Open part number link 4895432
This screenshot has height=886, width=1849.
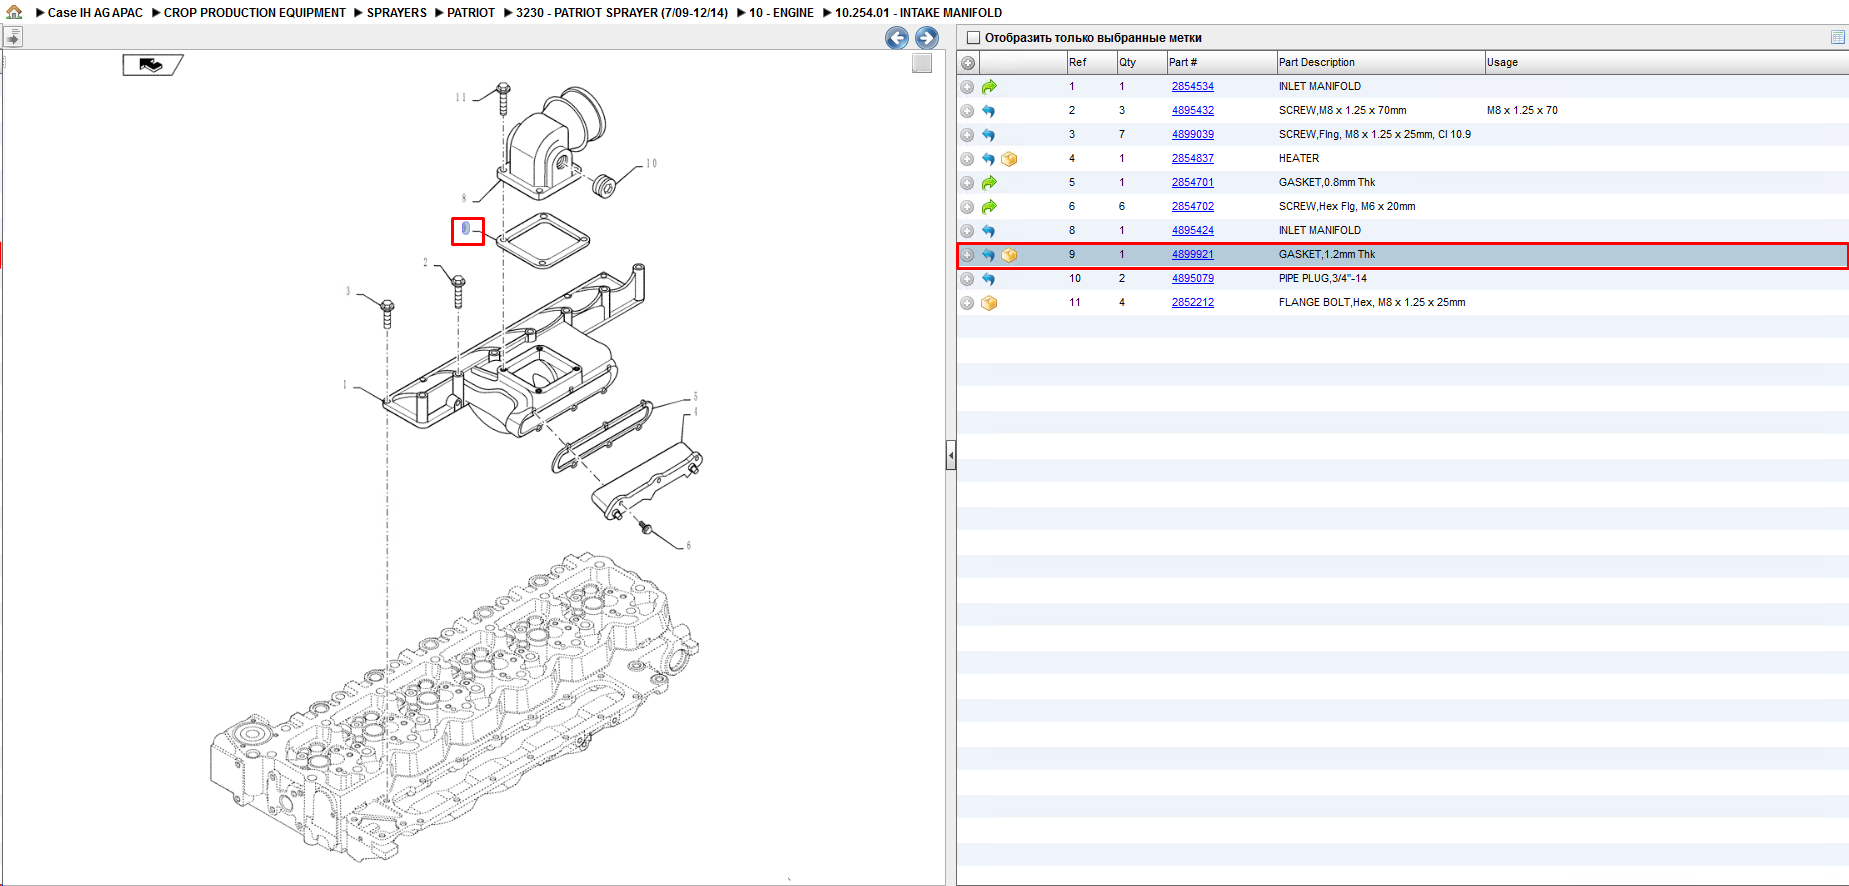click(1193, 111)
